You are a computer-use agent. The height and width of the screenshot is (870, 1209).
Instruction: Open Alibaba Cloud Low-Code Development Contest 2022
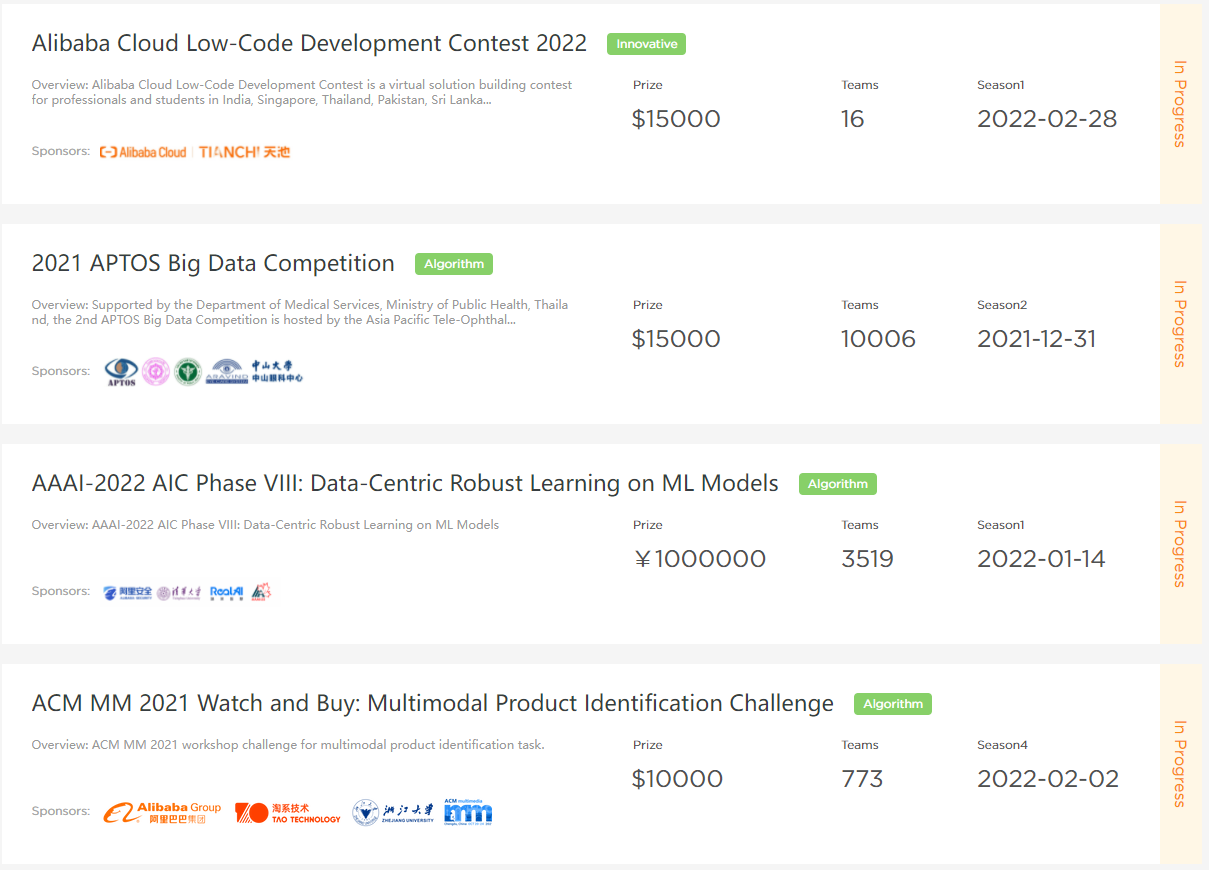[309, 44]
